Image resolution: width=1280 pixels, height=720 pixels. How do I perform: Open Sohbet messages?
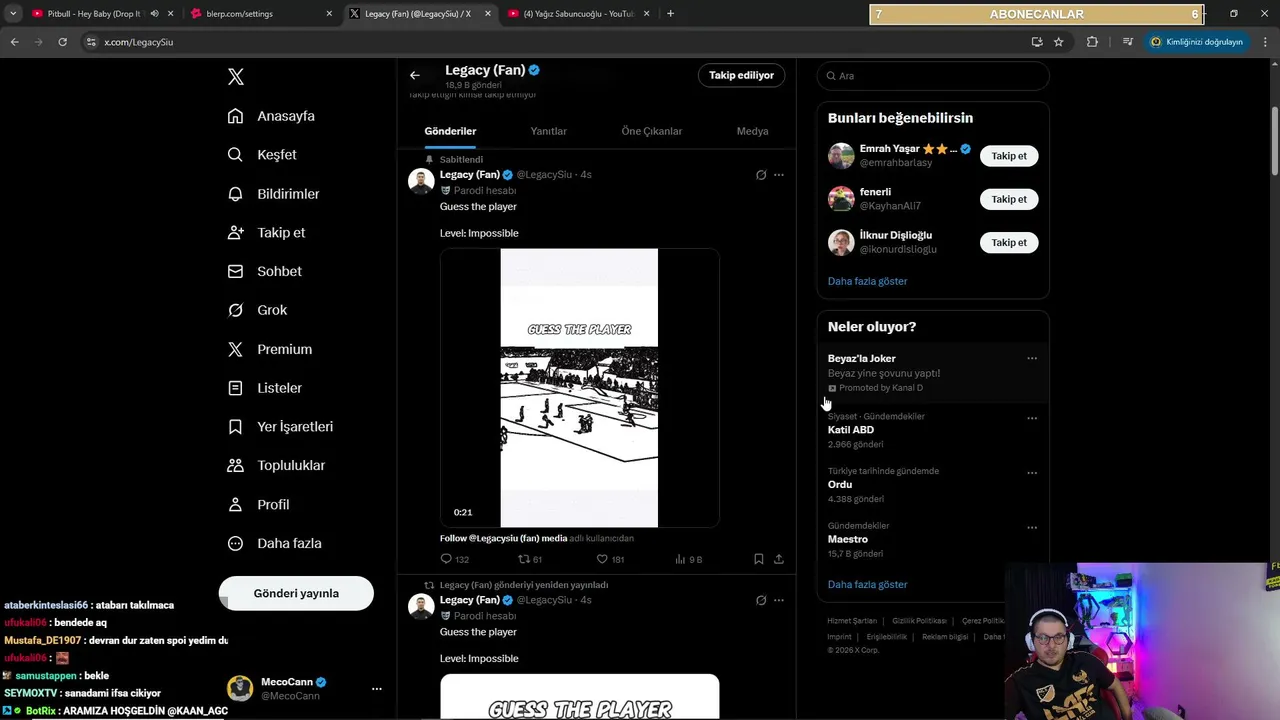coord(265,271)
